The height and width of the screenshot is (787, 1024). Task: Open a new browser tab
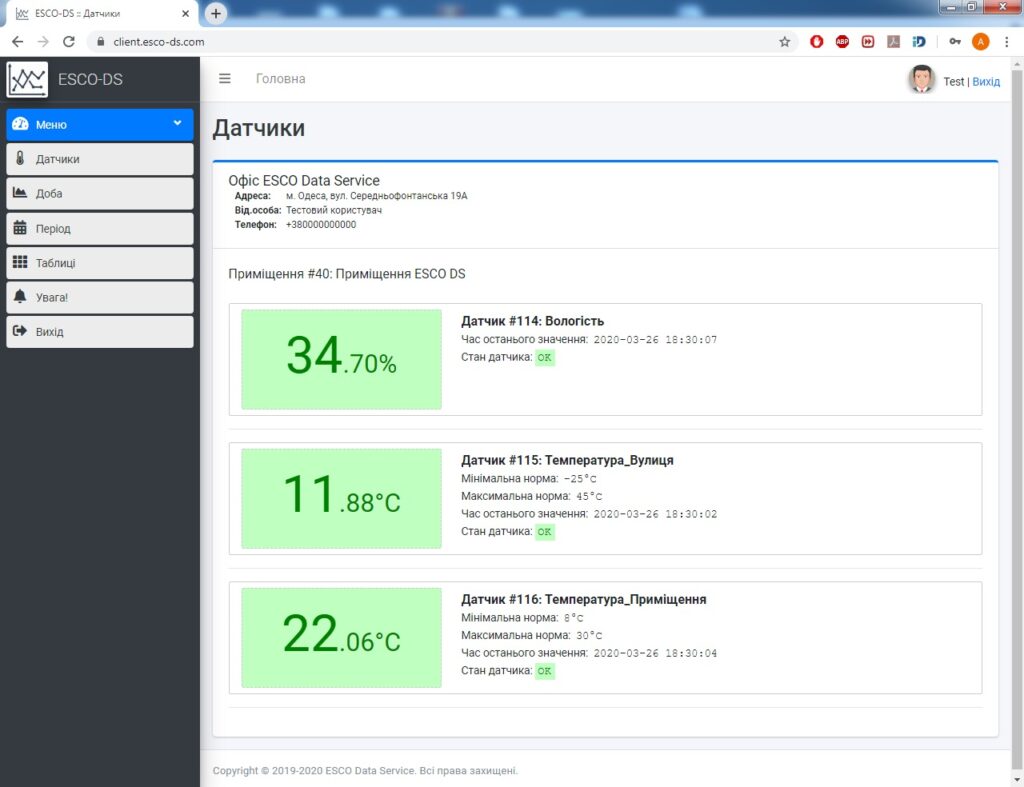[216, 13]
